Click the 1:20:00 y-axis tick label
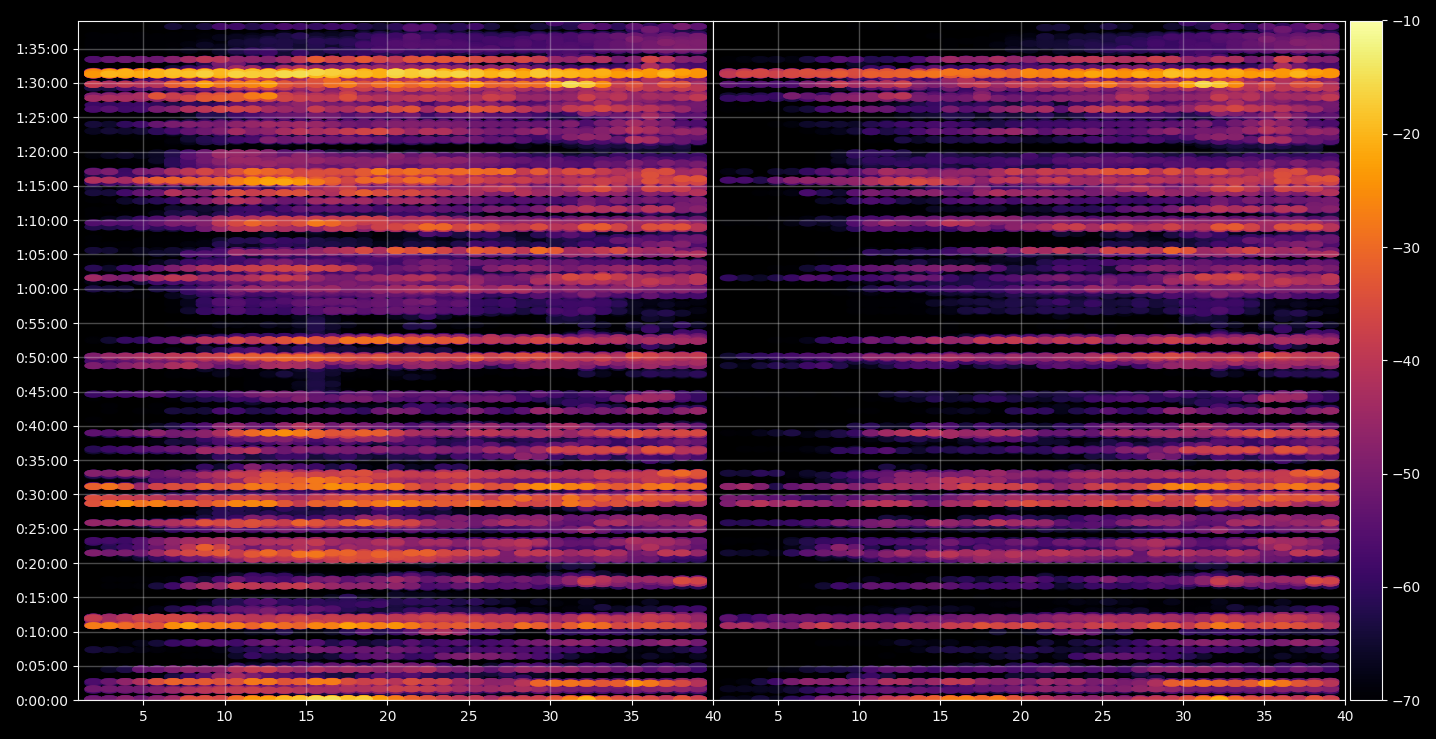 pos(42,152)
